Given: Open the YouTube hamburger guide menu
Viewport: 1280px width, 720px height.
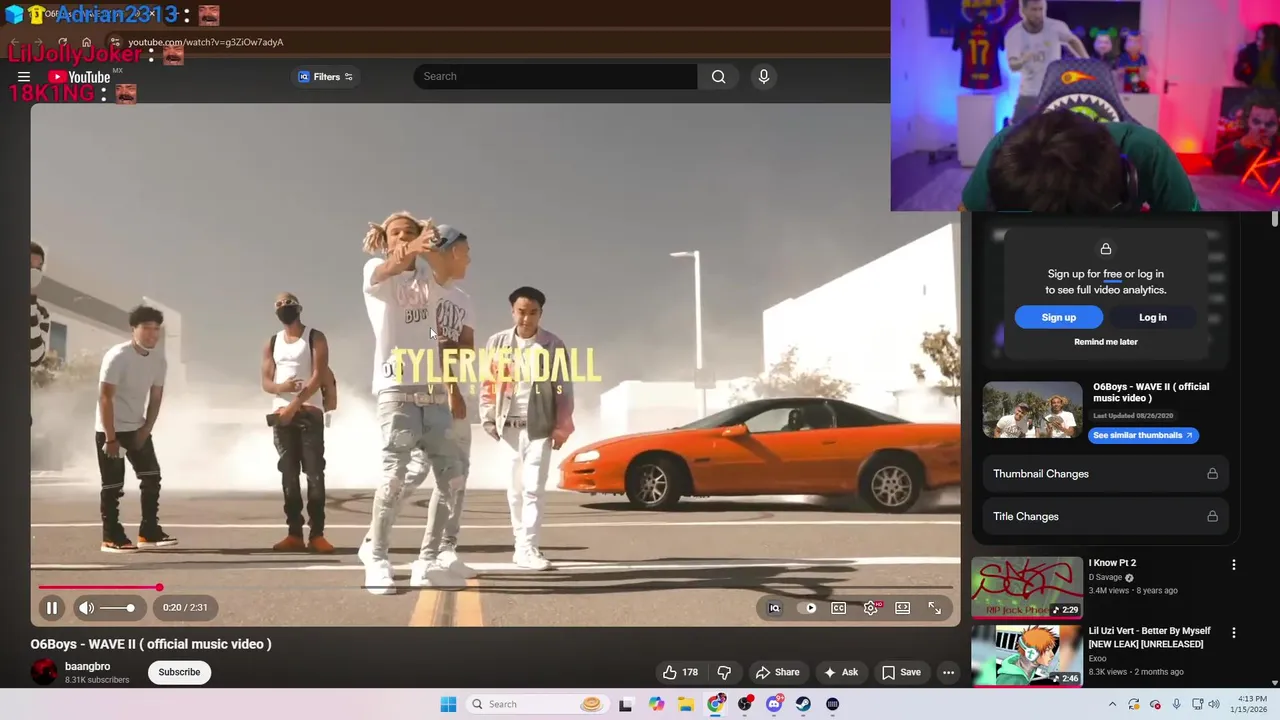Looking at the screenshot, I should [24, 77].
